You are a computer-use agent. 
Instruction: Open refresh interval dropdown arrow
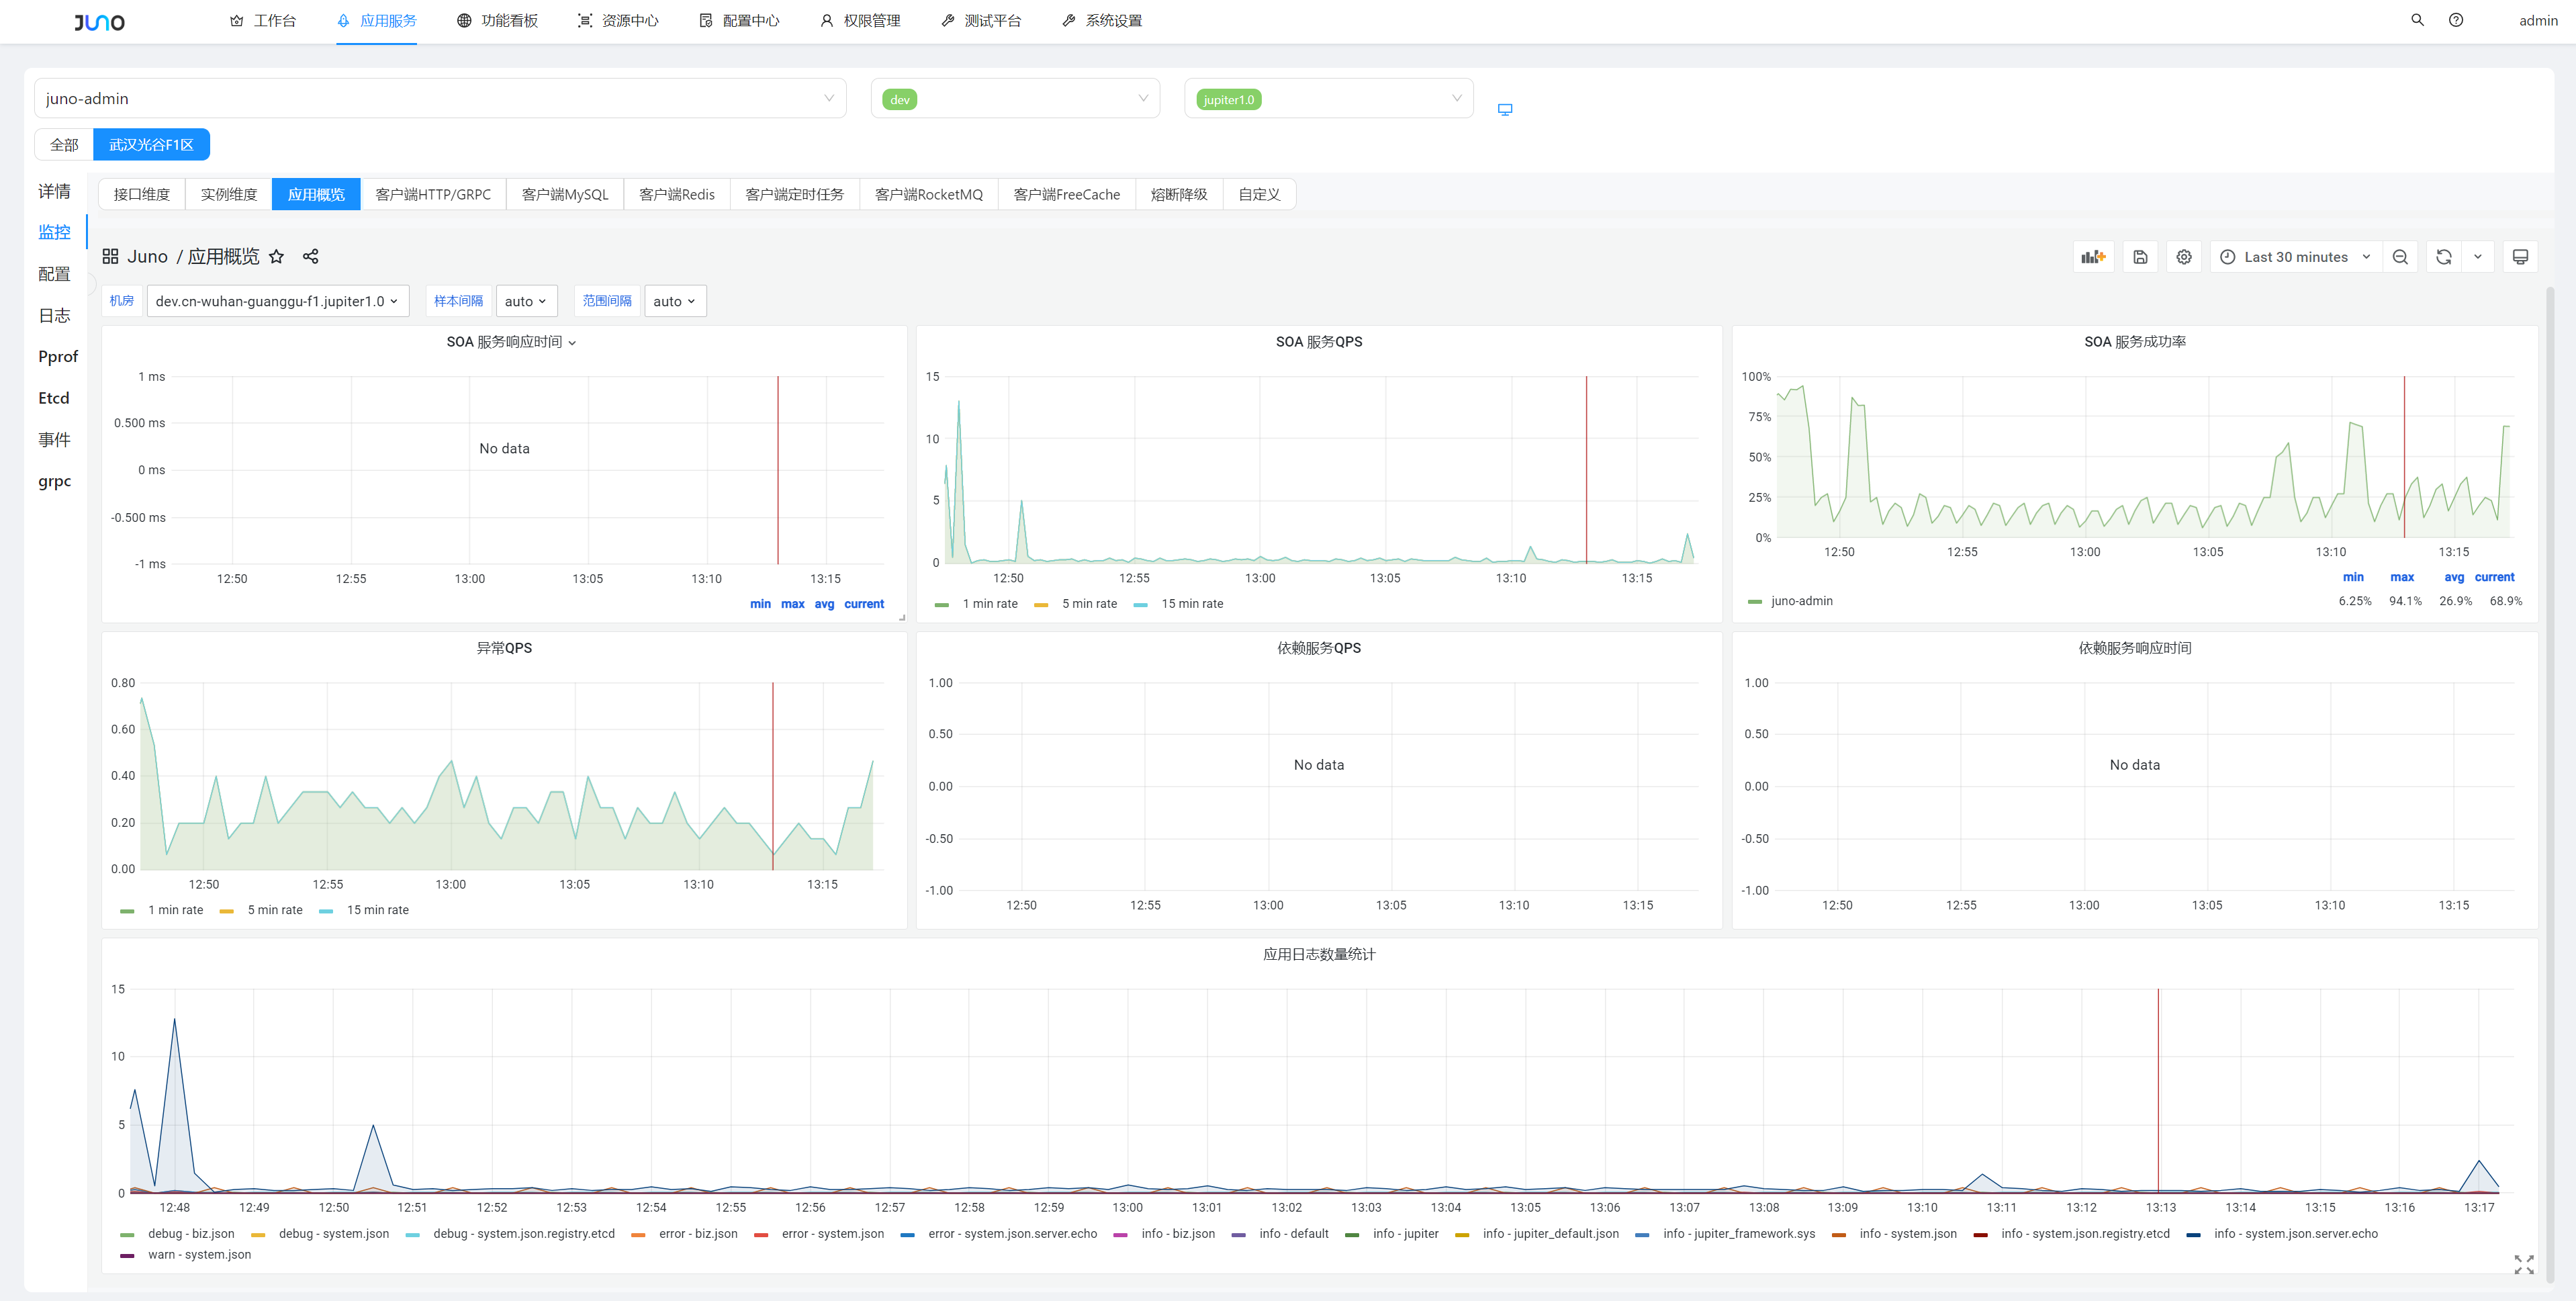click(x=2478, y=257)
